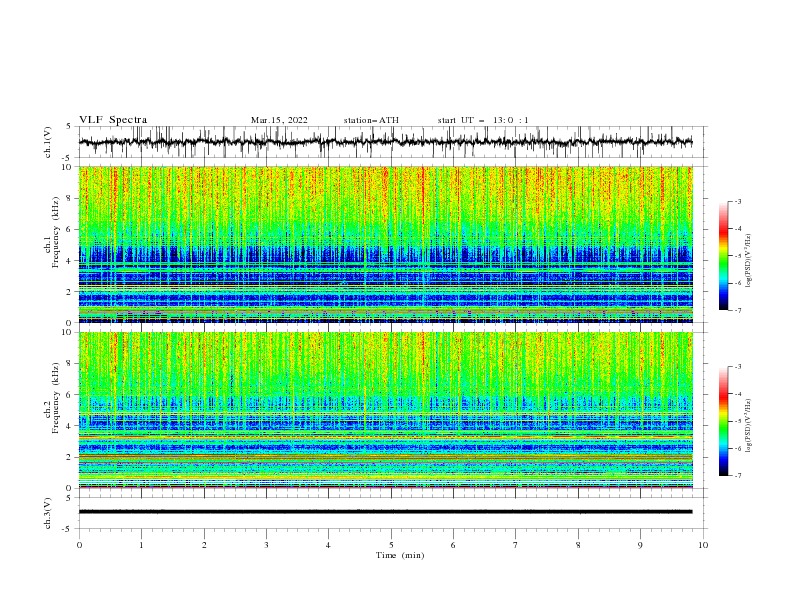Click the 6 kHz tick on ch.1 frequency axis
Viewport: 792px width, 612px height.
(x=70, y=229)
